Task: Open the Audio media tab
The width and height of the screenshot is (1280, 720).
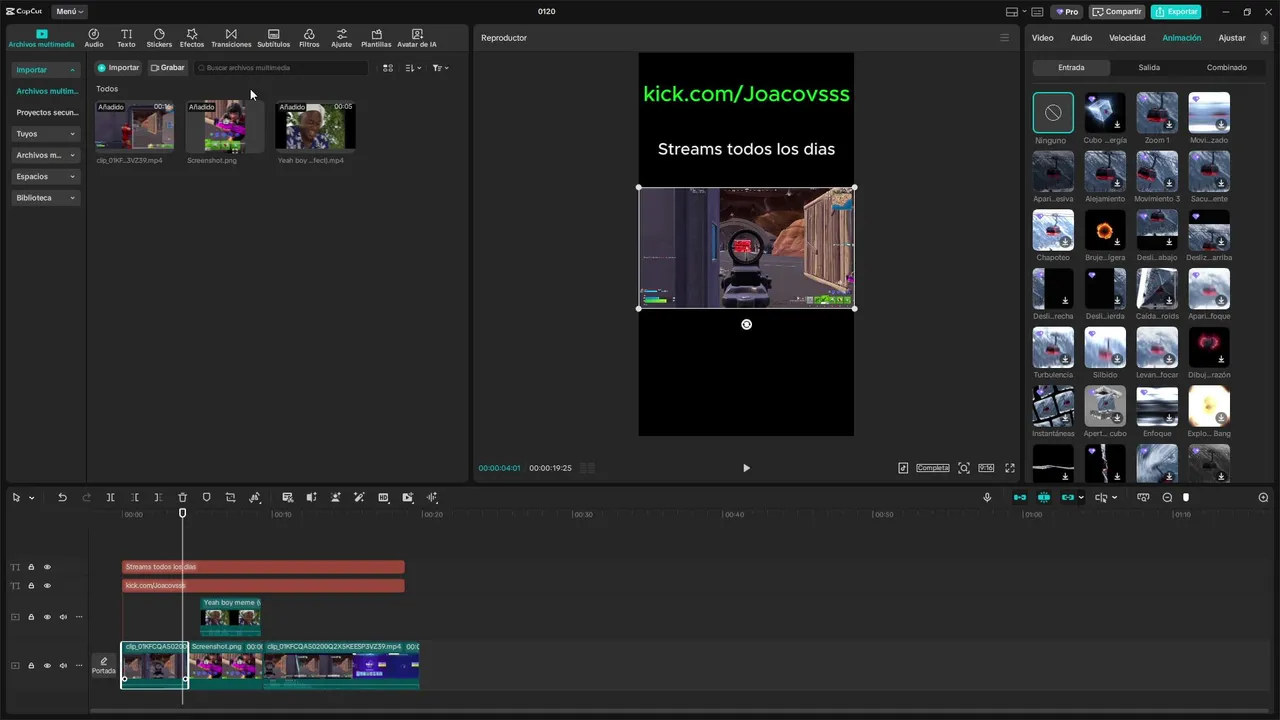Action: pos(94,38)
